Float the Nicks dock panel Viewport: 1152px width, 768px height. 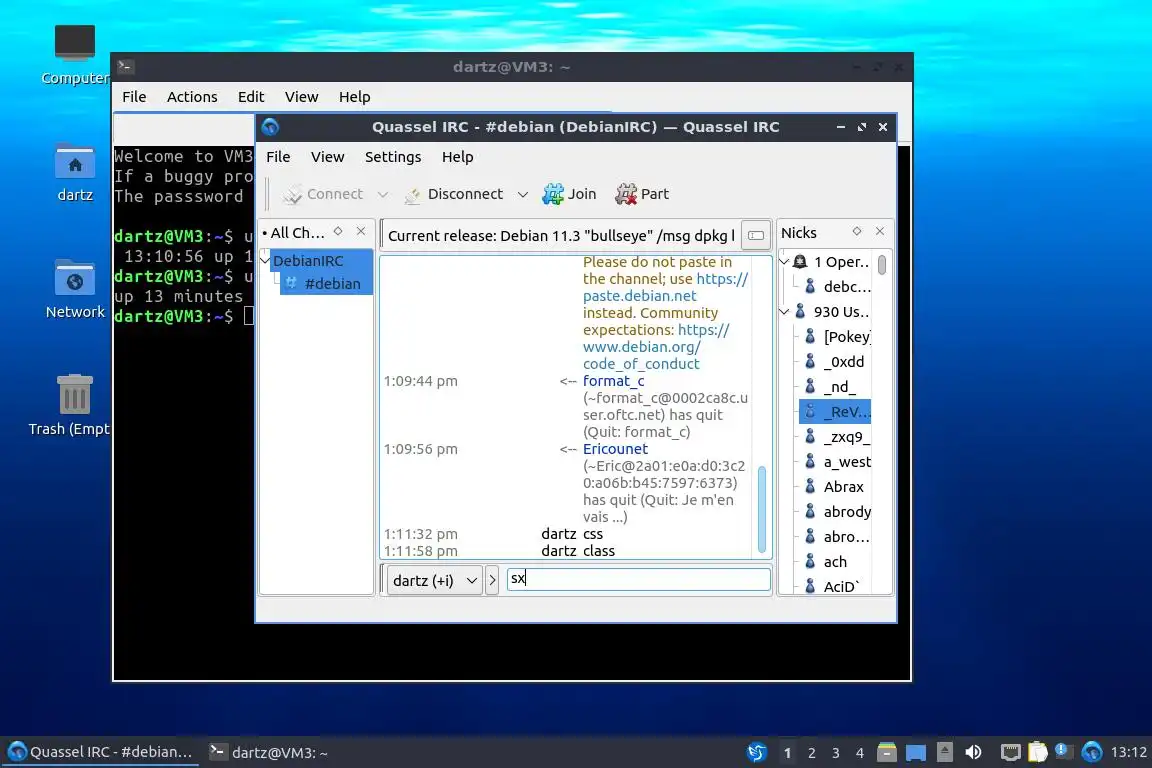click(857, 232)
